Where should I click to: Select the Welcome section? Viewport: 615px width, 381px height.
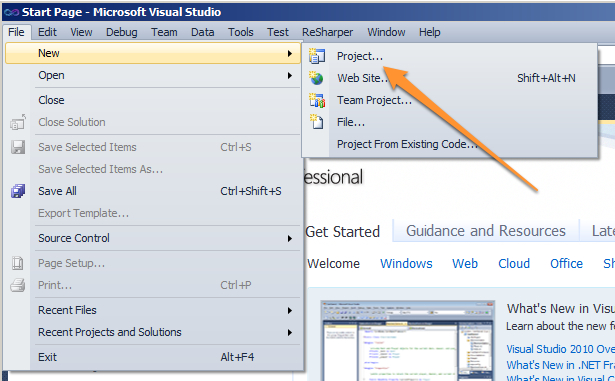[x=333, y=263]
